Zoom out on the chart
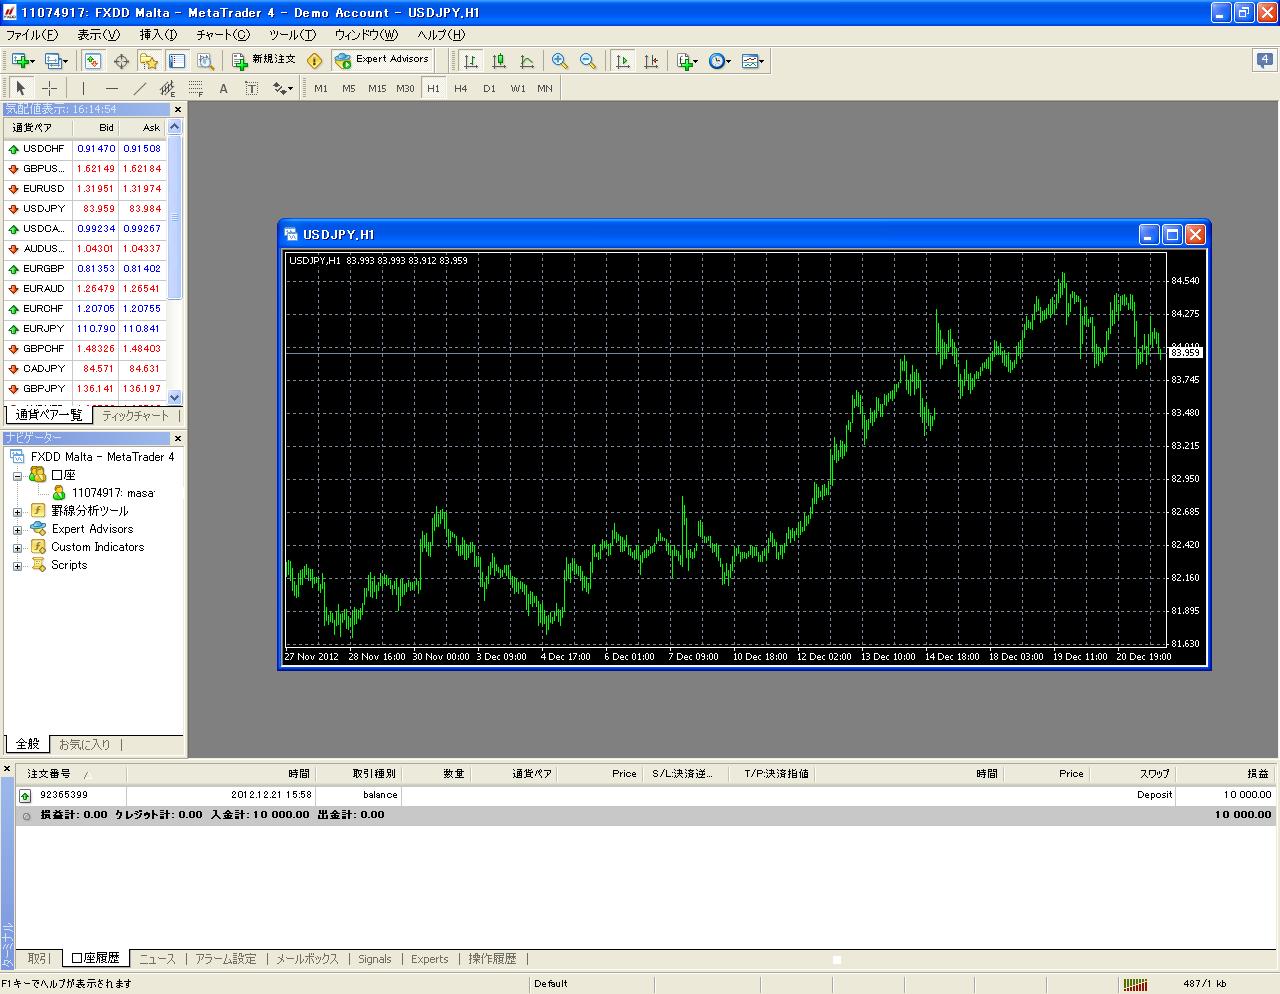This screenshot has width=1280, height=994. [588, 62]
